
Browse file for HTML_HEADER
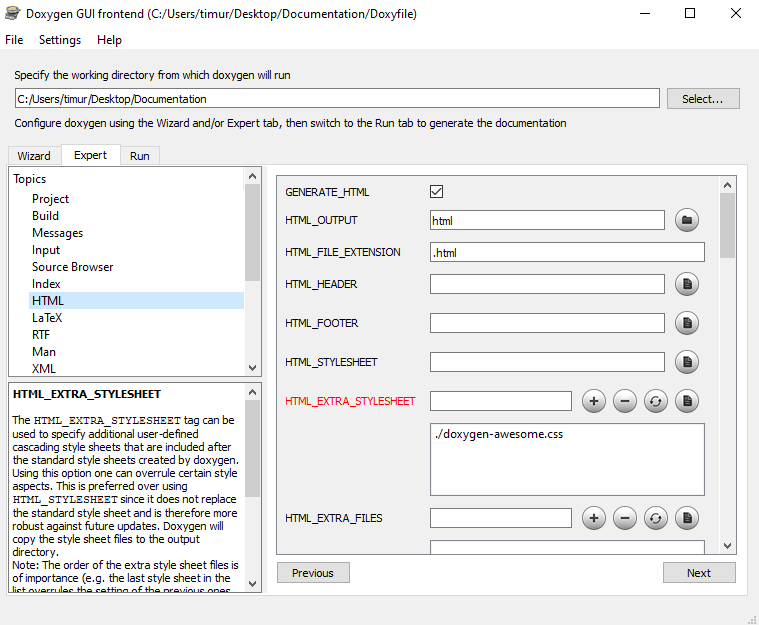point(687,284)
